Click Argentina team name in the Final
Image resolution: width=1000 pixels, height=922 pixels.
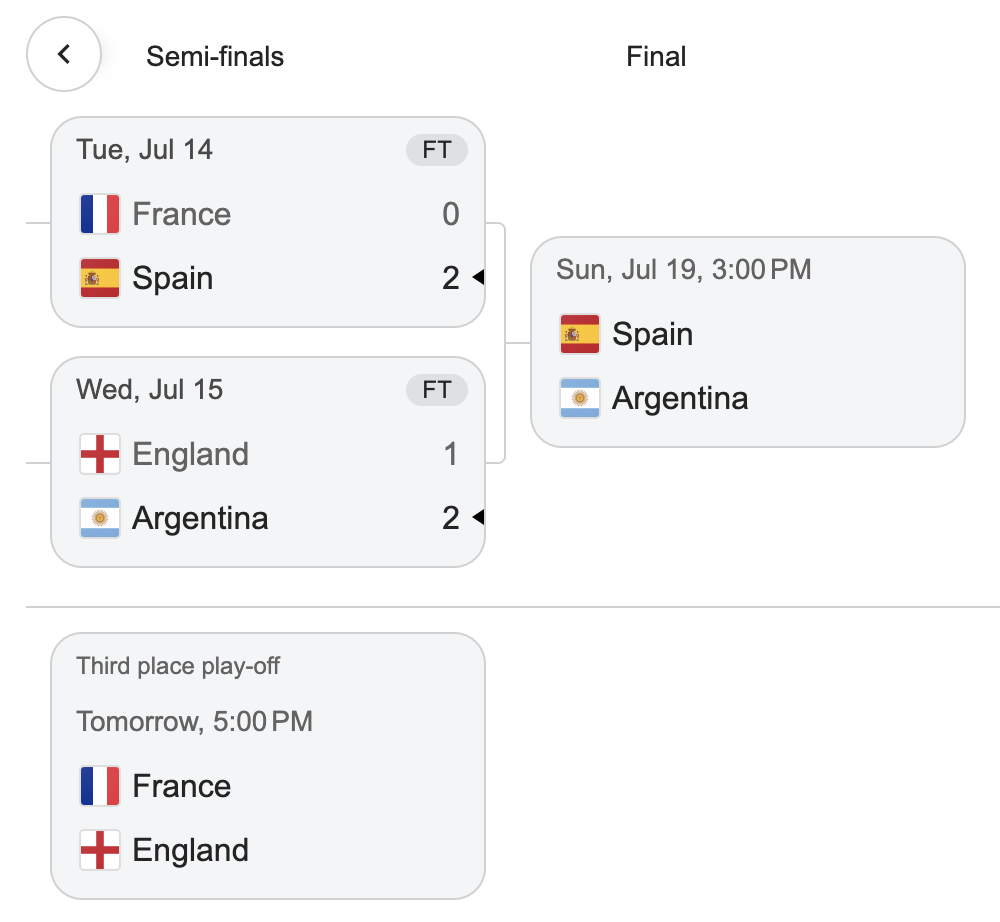(680, 399)
